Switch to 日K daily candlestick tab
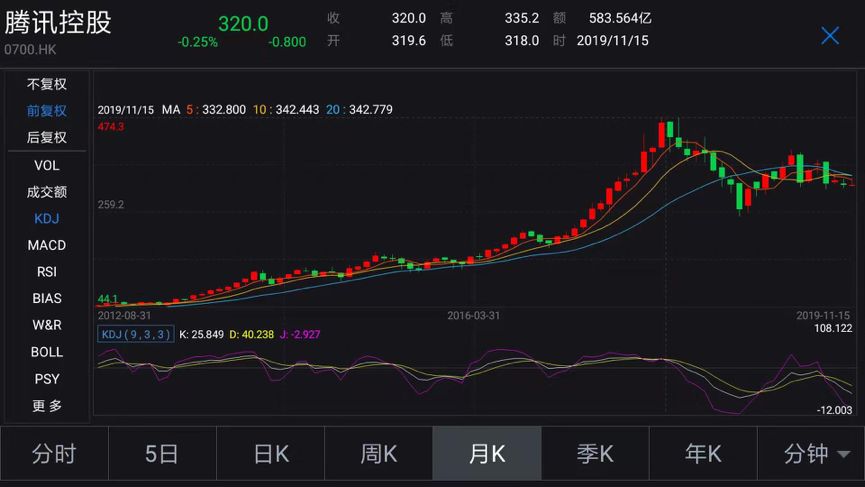 coord(270,454)
